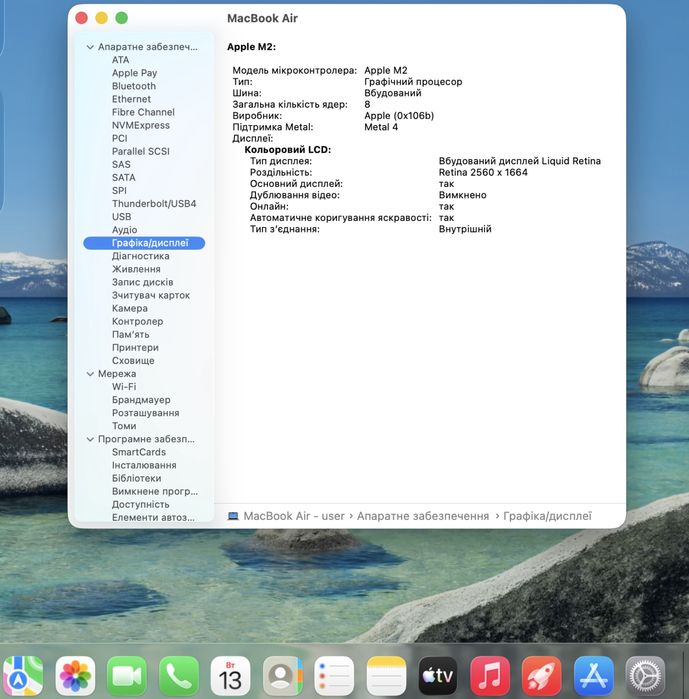The width and height of the screenshot is (689, 699).
Task: Click the Вбудований дисплей Liquid Retina value
Action: click(x=520, y=161)
